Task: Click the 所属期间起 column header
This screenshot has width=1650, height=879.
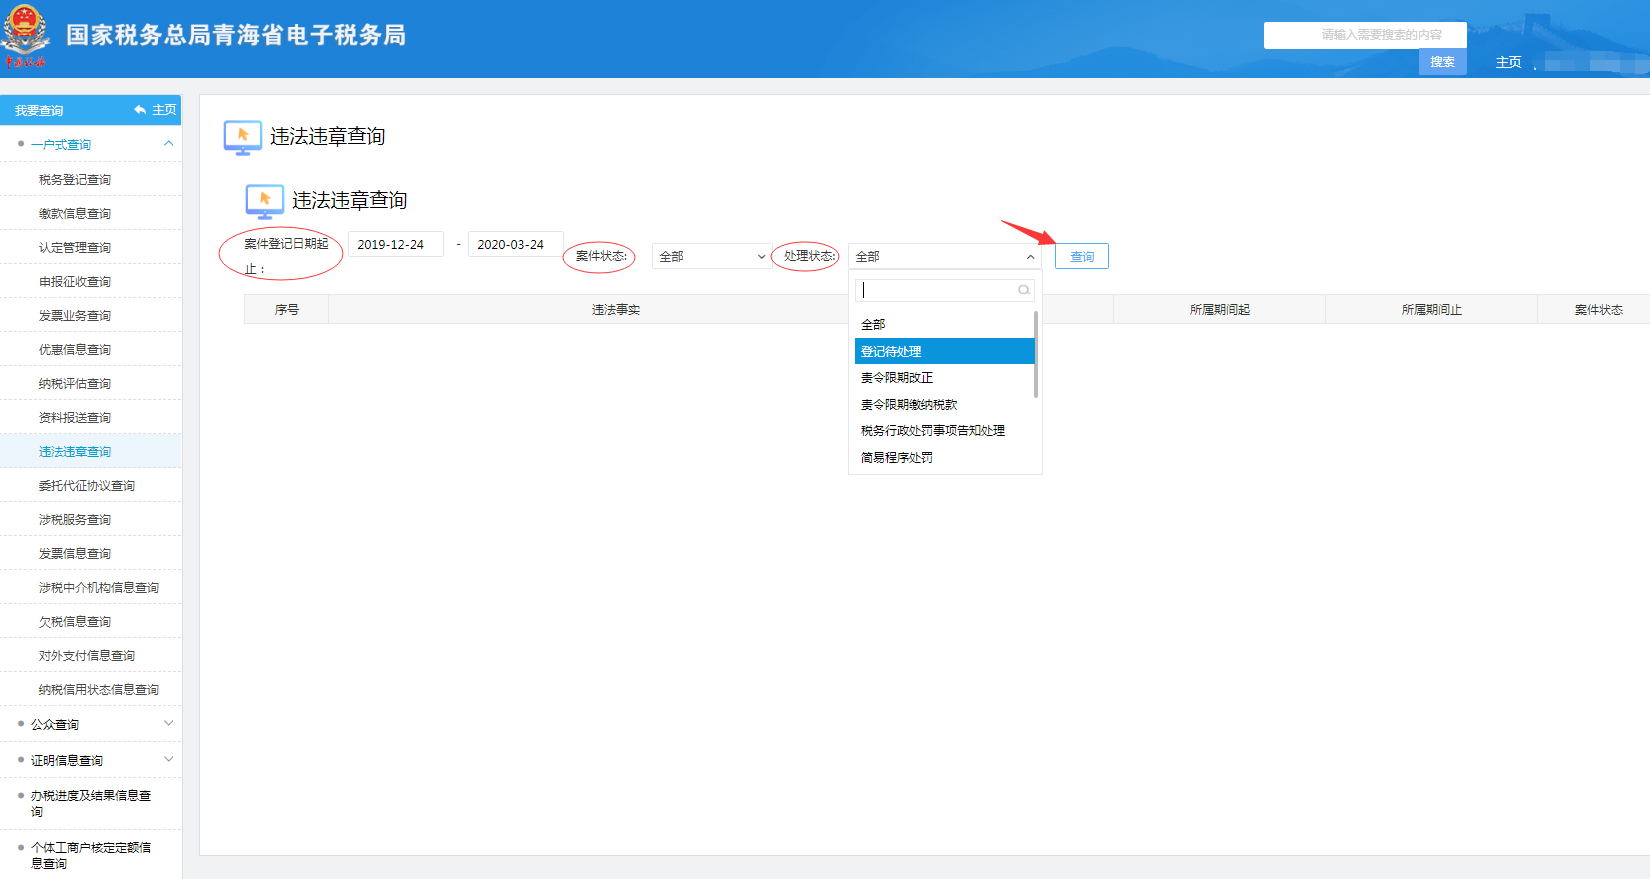Action: (x=1220, y=310)
